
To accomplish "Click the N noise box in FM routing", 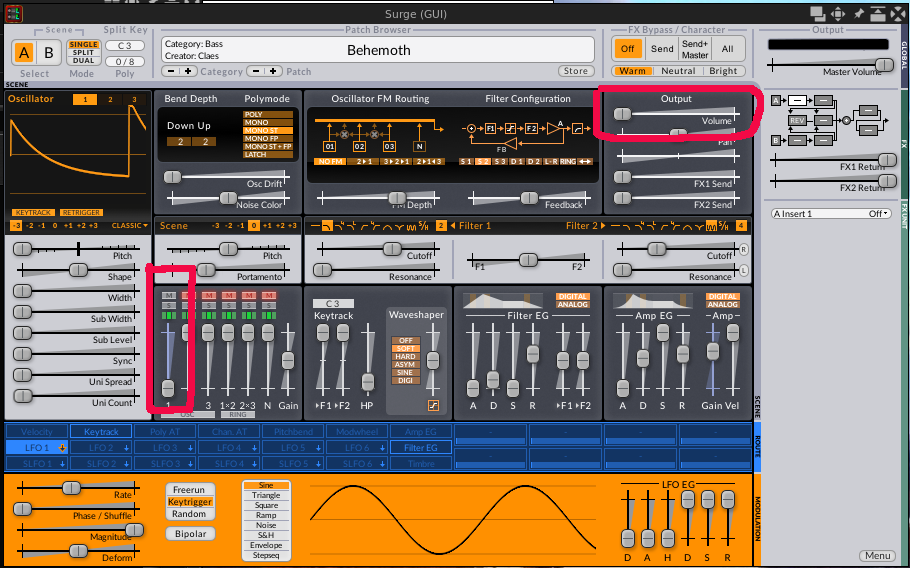I will click(x=420, y=146).
